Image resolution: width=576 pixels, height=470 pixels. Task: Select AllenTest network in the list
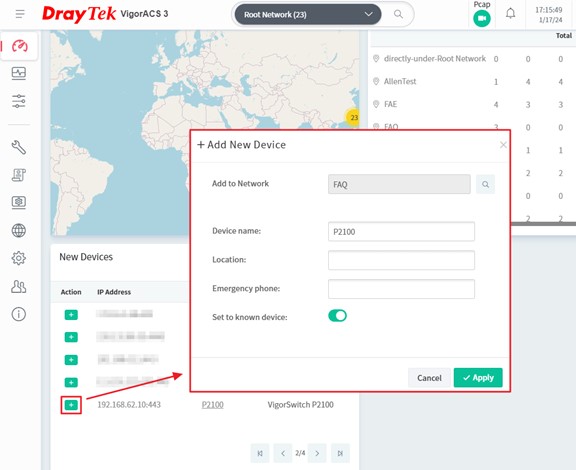click(400, 82)
